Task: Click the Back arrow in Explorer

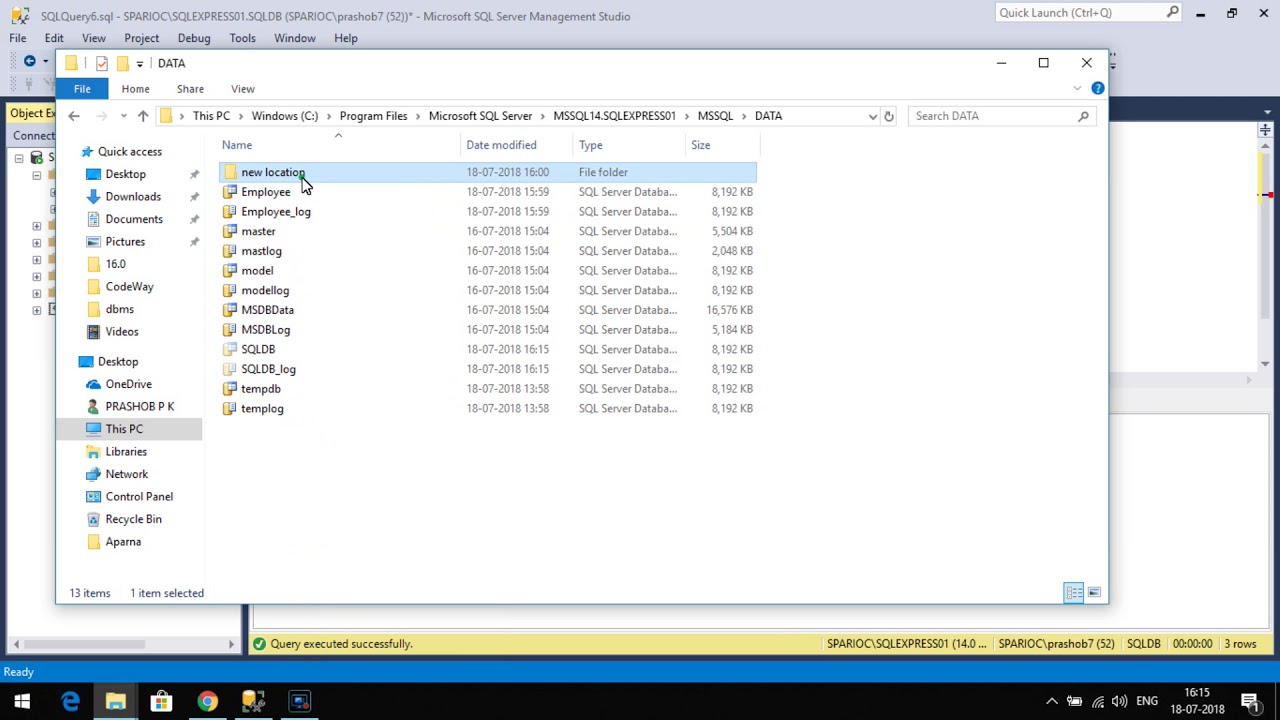Action: pos(74,116)
